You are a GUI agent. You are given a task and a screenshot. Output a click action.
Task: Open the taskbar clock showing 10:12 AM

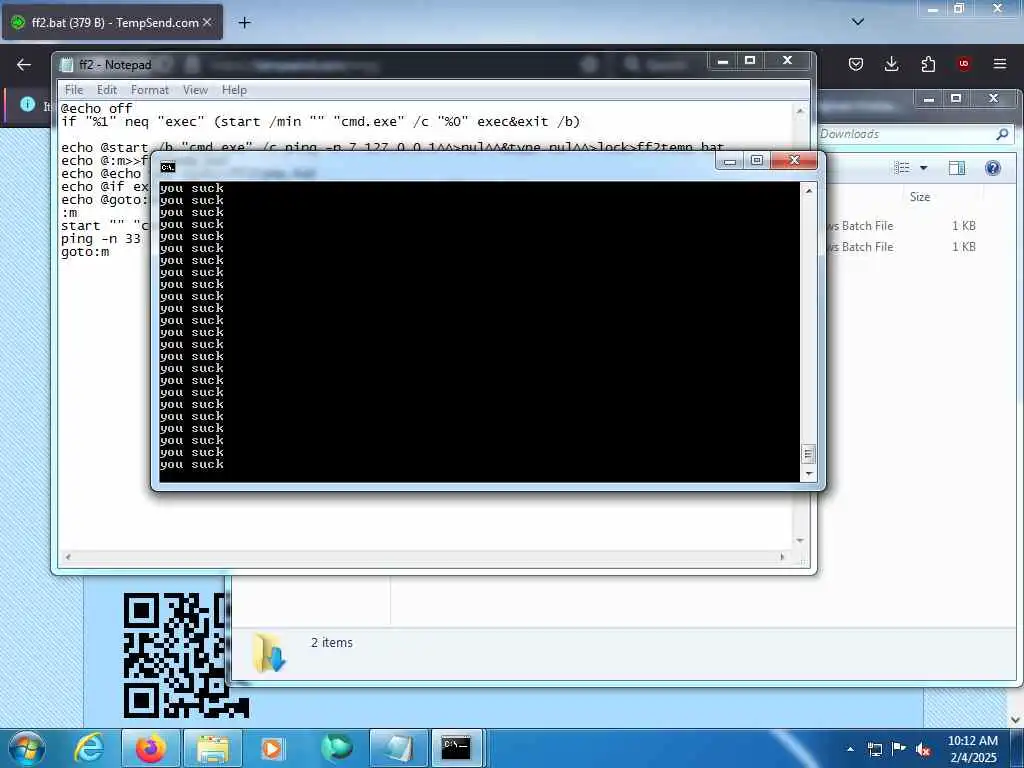972,749
